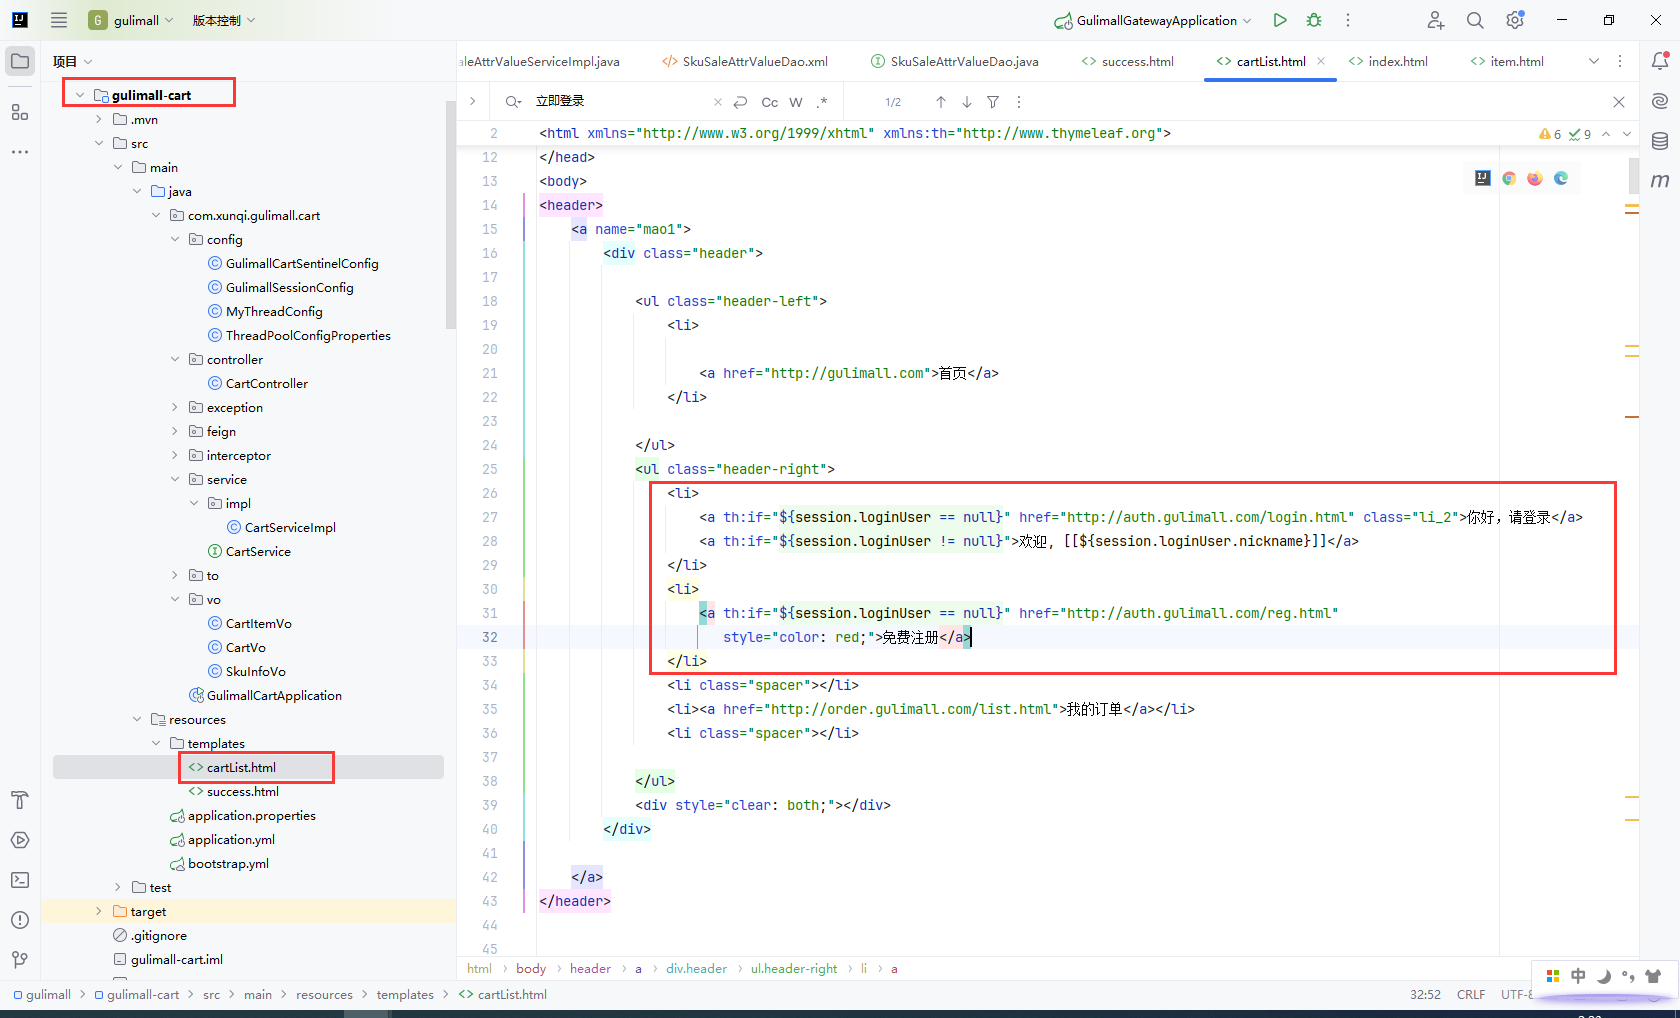Open the AI Assistant spiral icon
The width and height of the screenshot is (1680, 1018).
(1660, 101)
